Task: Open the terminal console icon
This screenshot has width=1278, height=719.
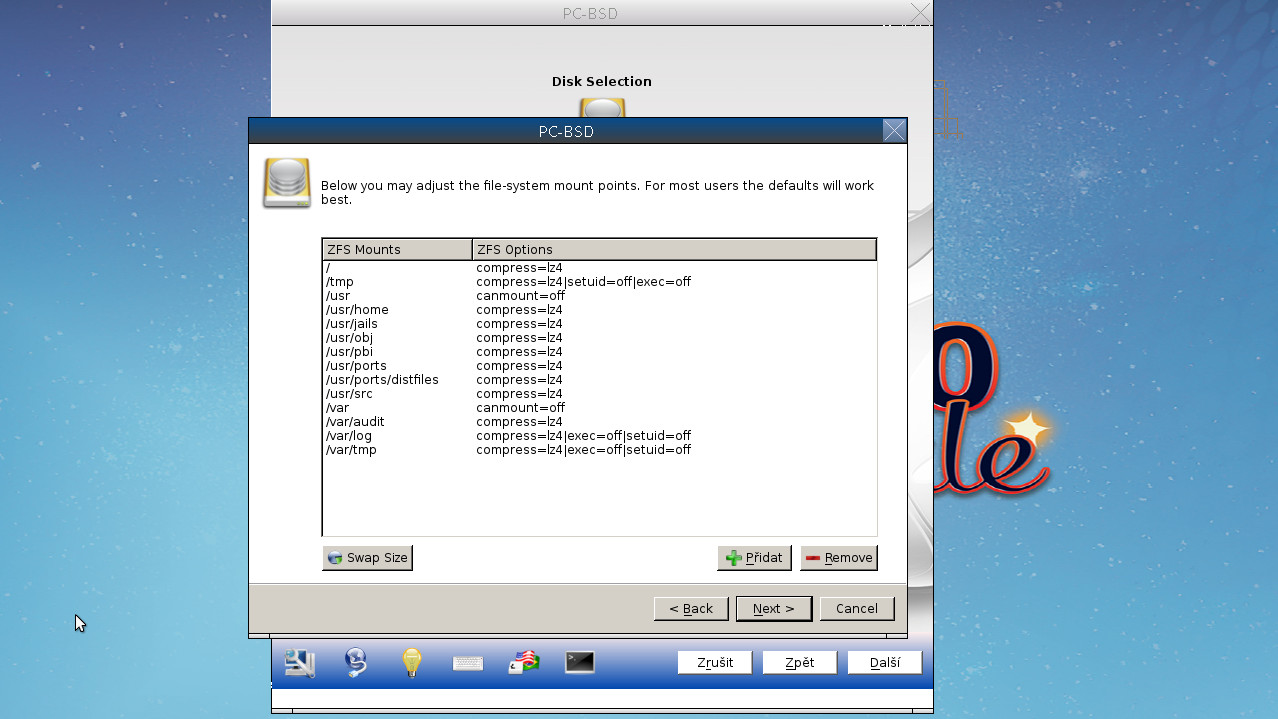Action: pyautogui.click(x=579, y=662)
